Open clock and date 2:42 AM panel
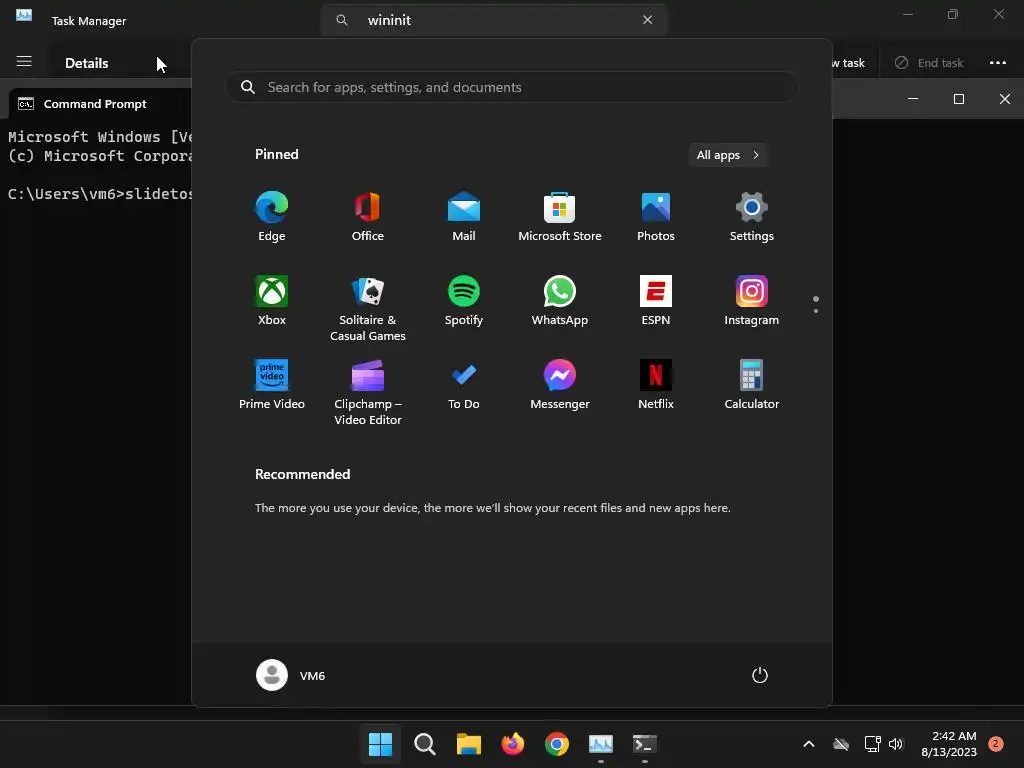This screenshot has height=768, width=1024. tap(949, 744)
